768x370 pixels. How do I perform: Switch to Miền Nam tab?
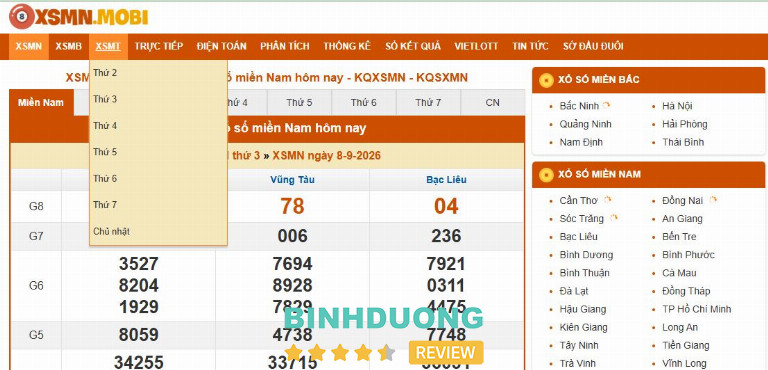(x=41, y=103)
